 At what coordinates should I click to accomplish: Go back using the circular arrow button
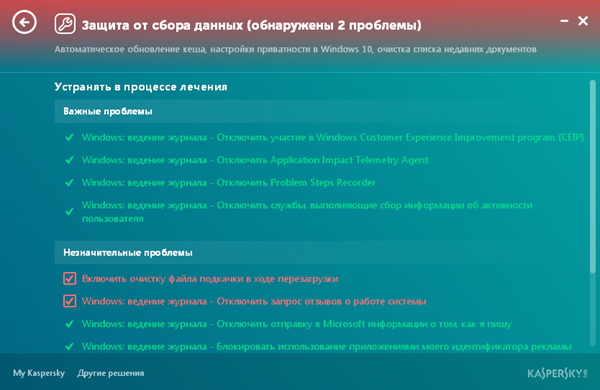[x=24, y=22]
